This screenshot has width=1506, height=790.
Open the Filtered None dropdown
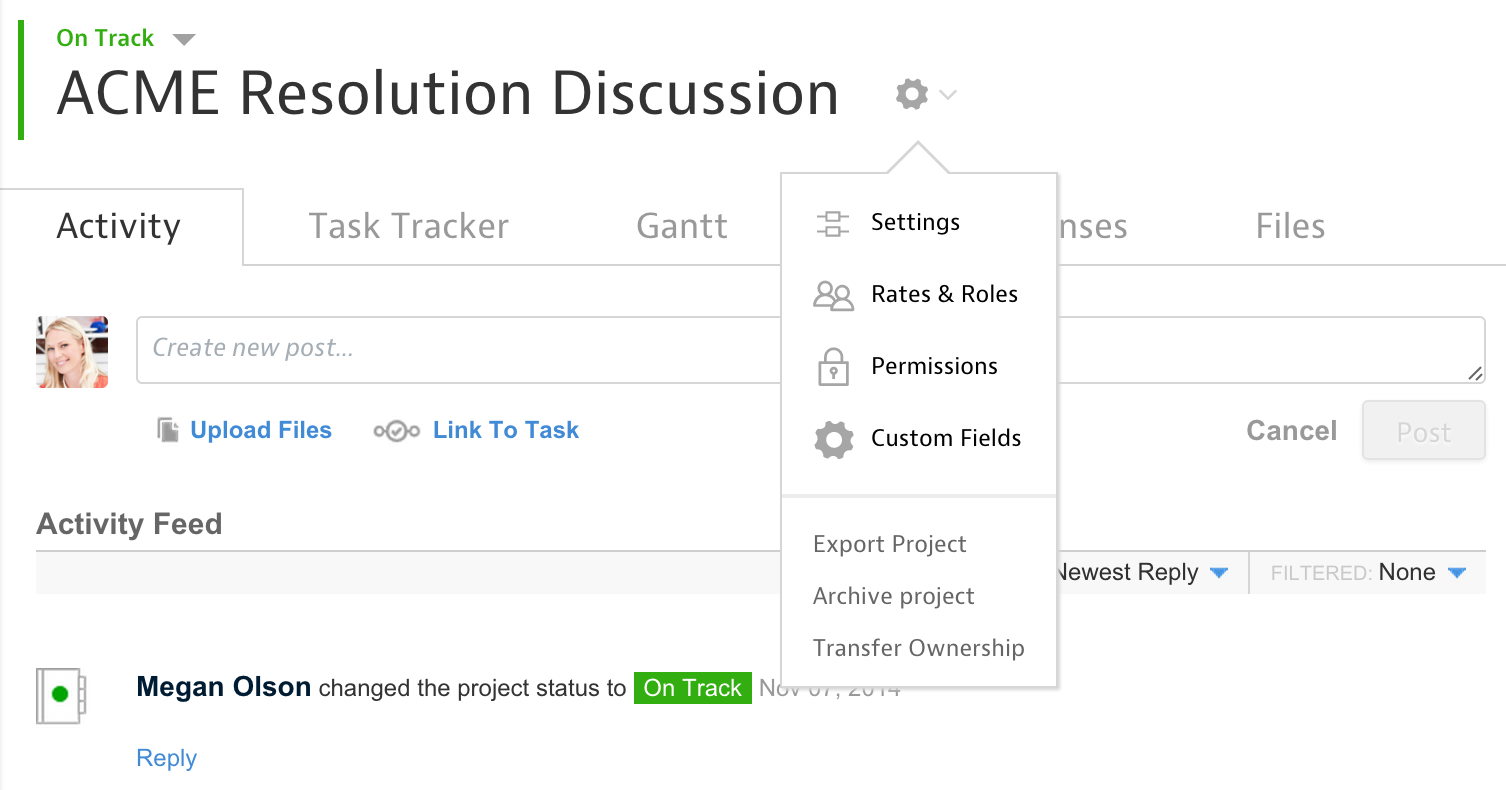(1456, 573)
